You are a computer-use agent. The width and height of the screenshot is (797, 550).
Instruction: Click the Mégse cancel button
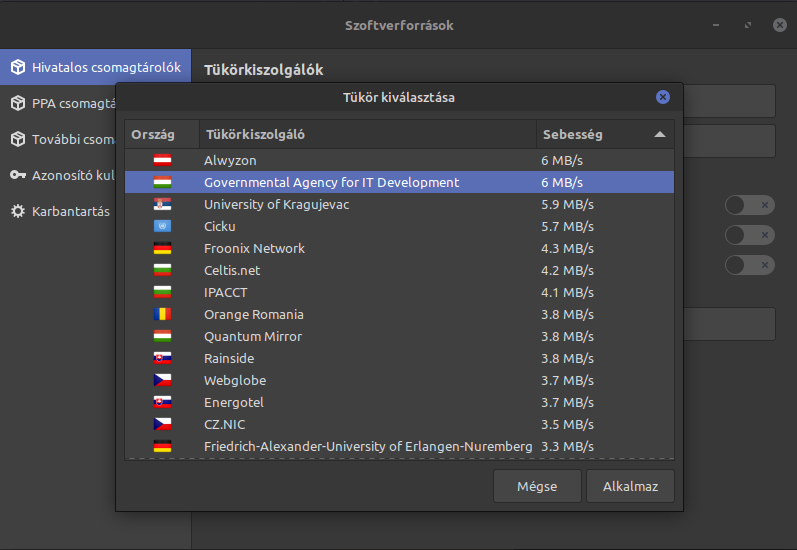pyautogui.click(x=537, y=486)
